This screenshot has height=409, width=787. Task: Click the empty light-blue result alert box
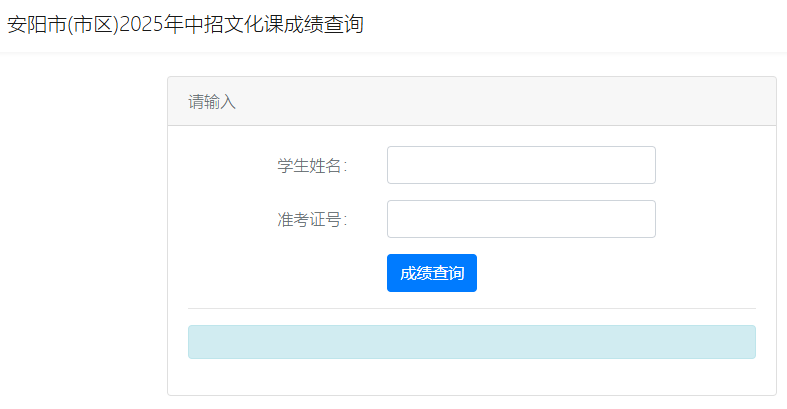pyautogui.click(x=472, y=342)
